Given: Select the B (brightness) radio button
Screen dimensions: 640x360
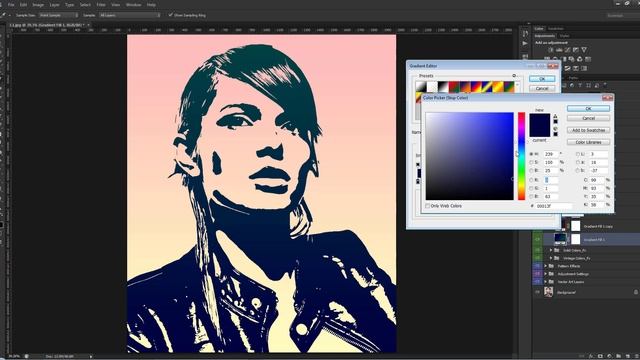Looking at the screenshot, I should point(531,170).
